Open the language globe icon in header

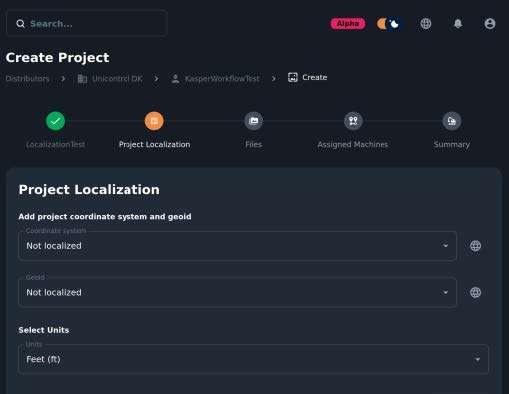tap(426, 24)
